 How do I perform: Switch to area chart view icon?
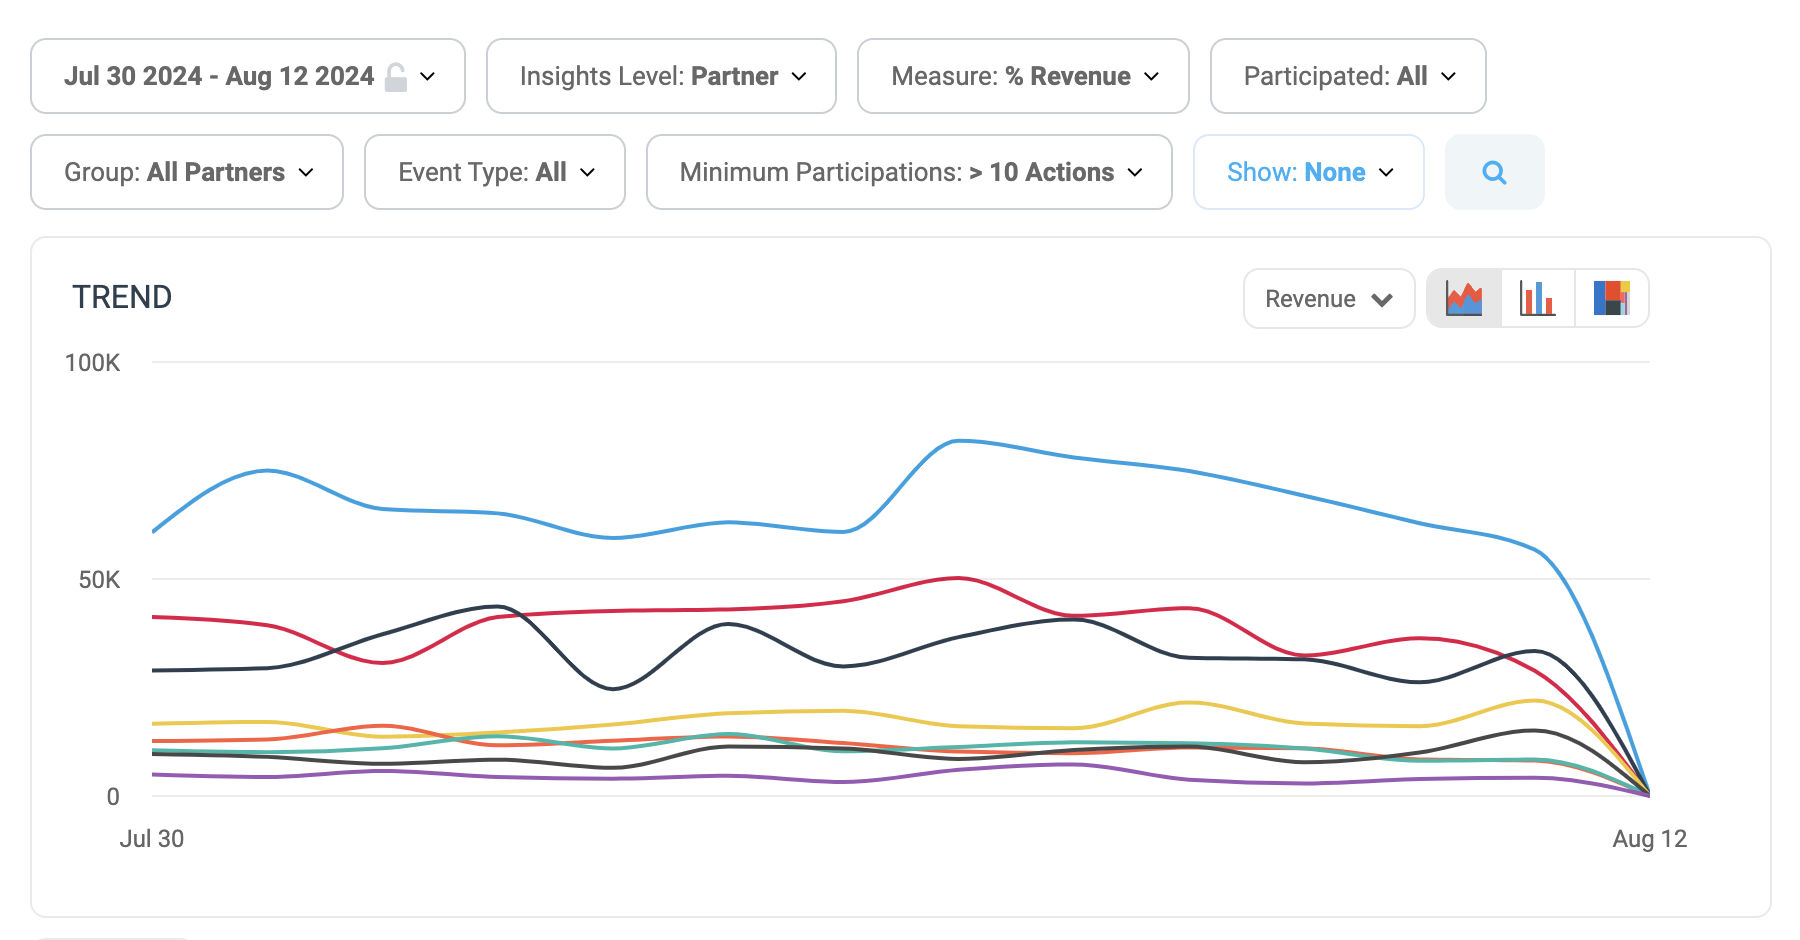[x=1464, y=298]
